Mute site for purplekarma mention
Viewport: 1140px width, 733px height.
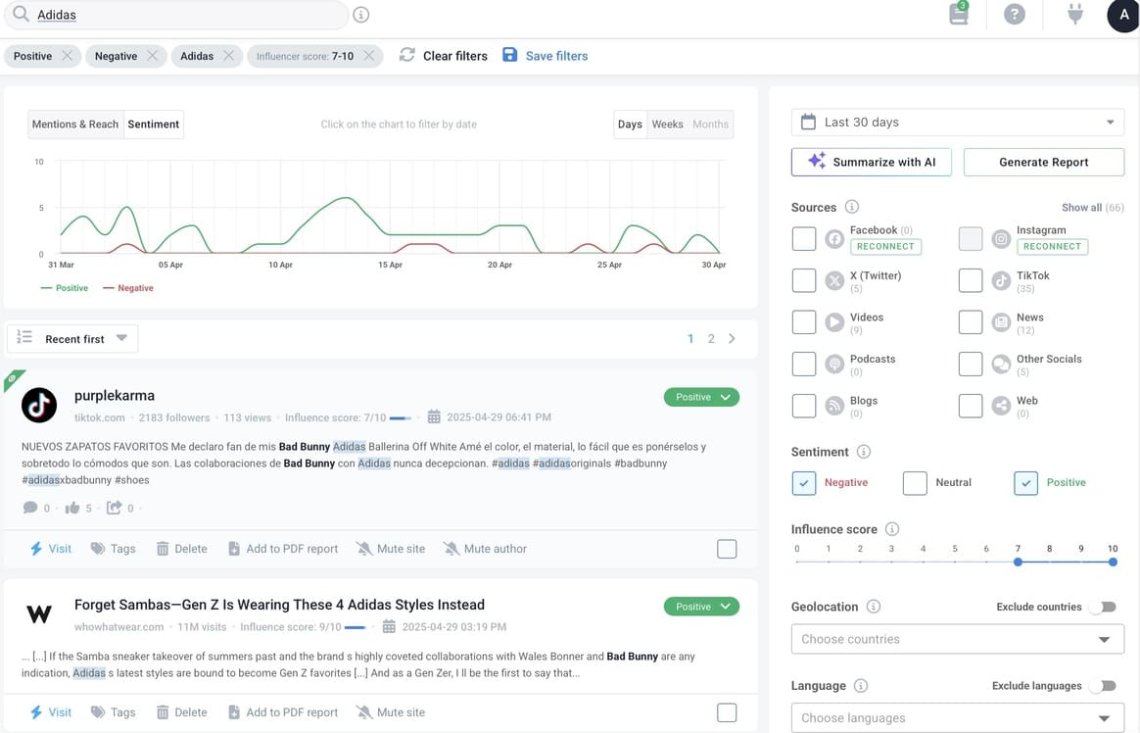(x=390, y=549)
